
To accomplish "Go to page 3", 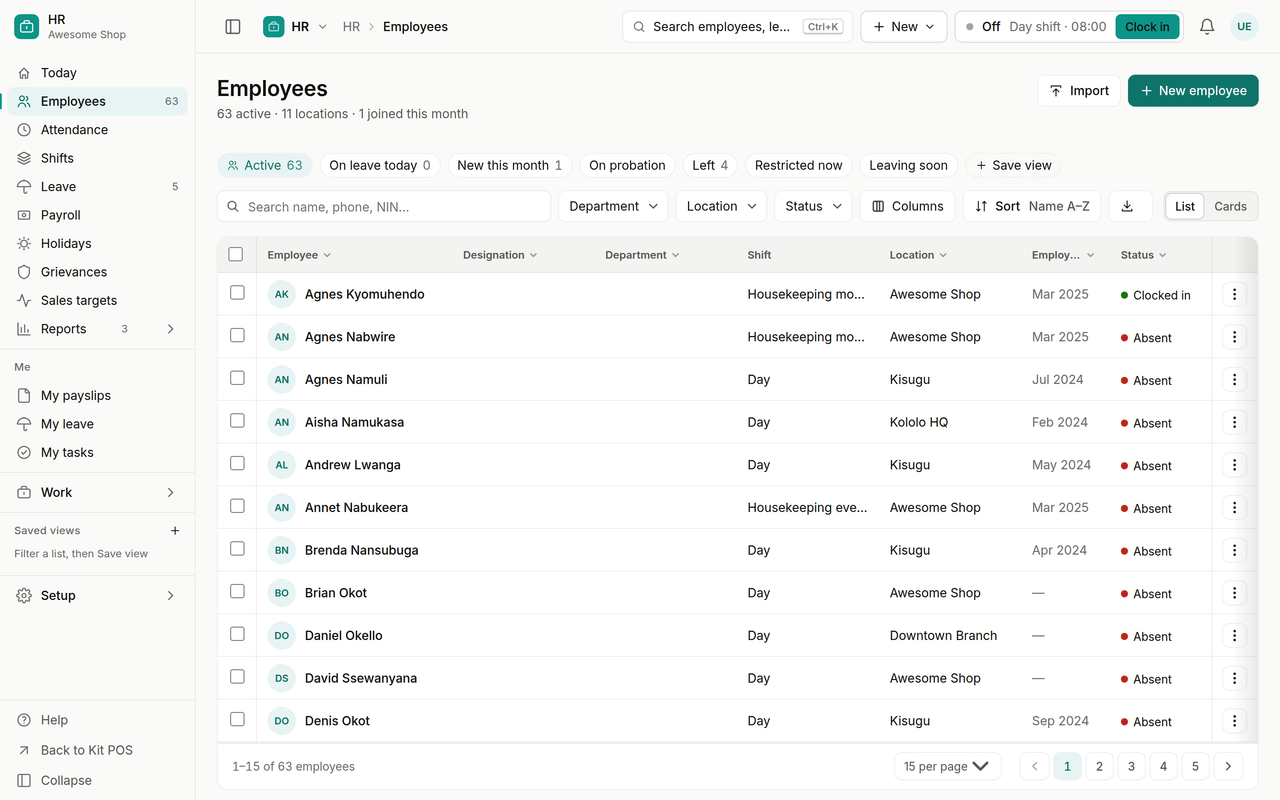I will [x=1131, y=766].
